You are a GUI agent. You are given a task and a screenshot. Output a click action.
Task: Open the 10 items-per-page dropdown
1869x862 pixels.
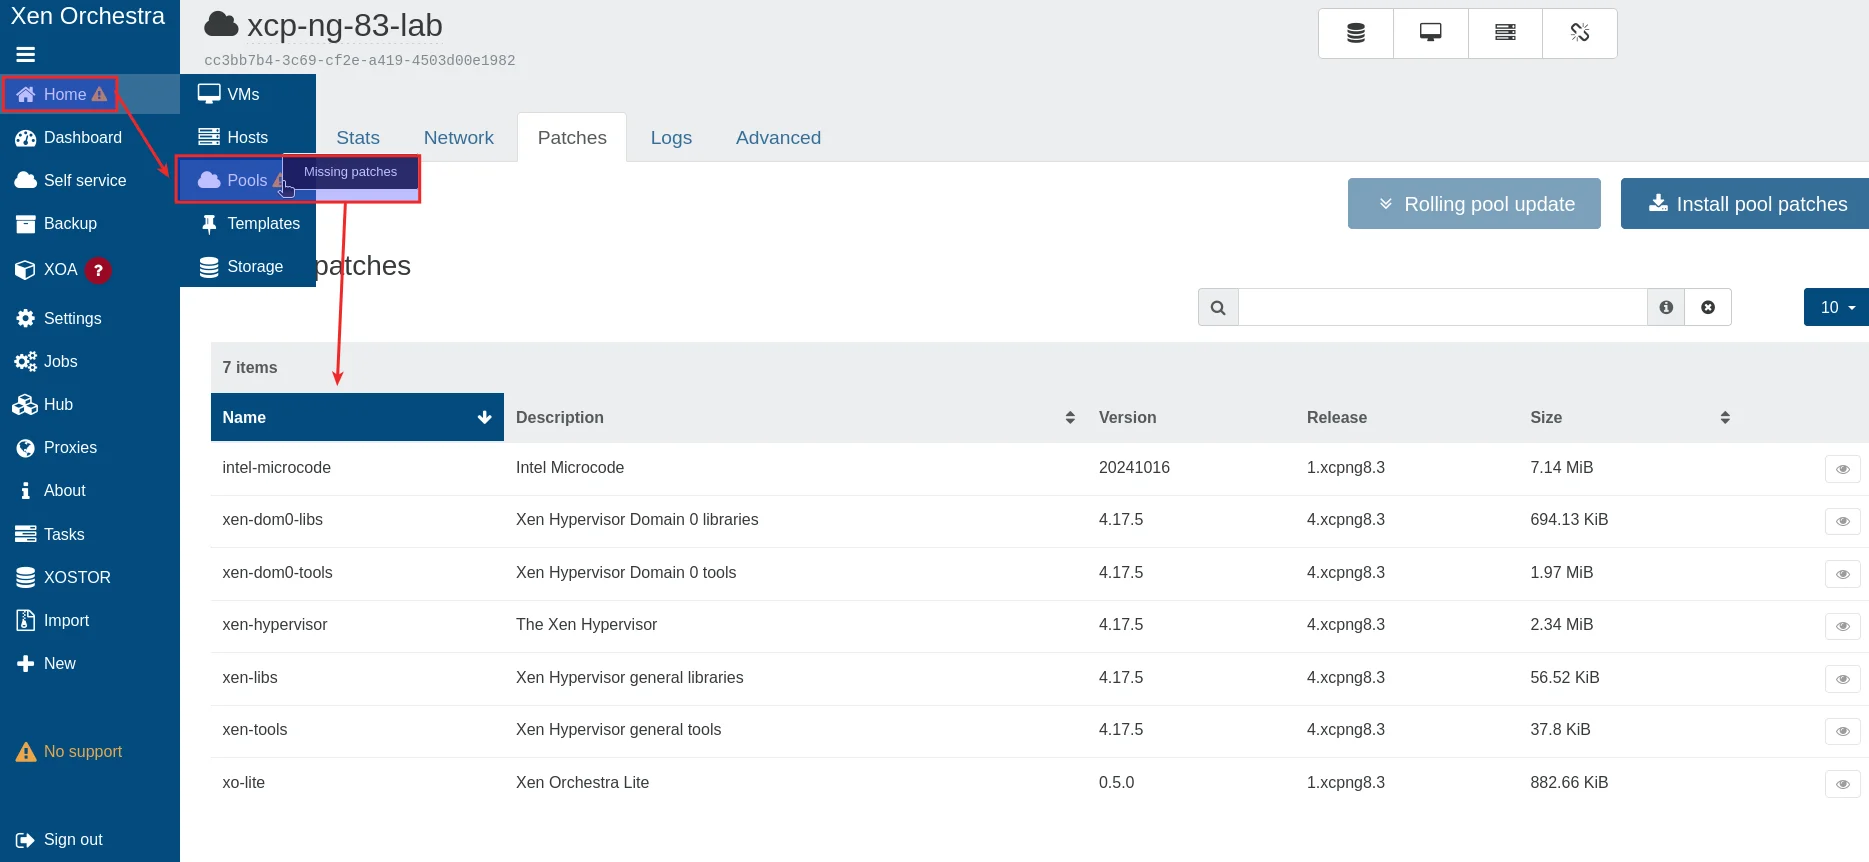pos(1837,308)
